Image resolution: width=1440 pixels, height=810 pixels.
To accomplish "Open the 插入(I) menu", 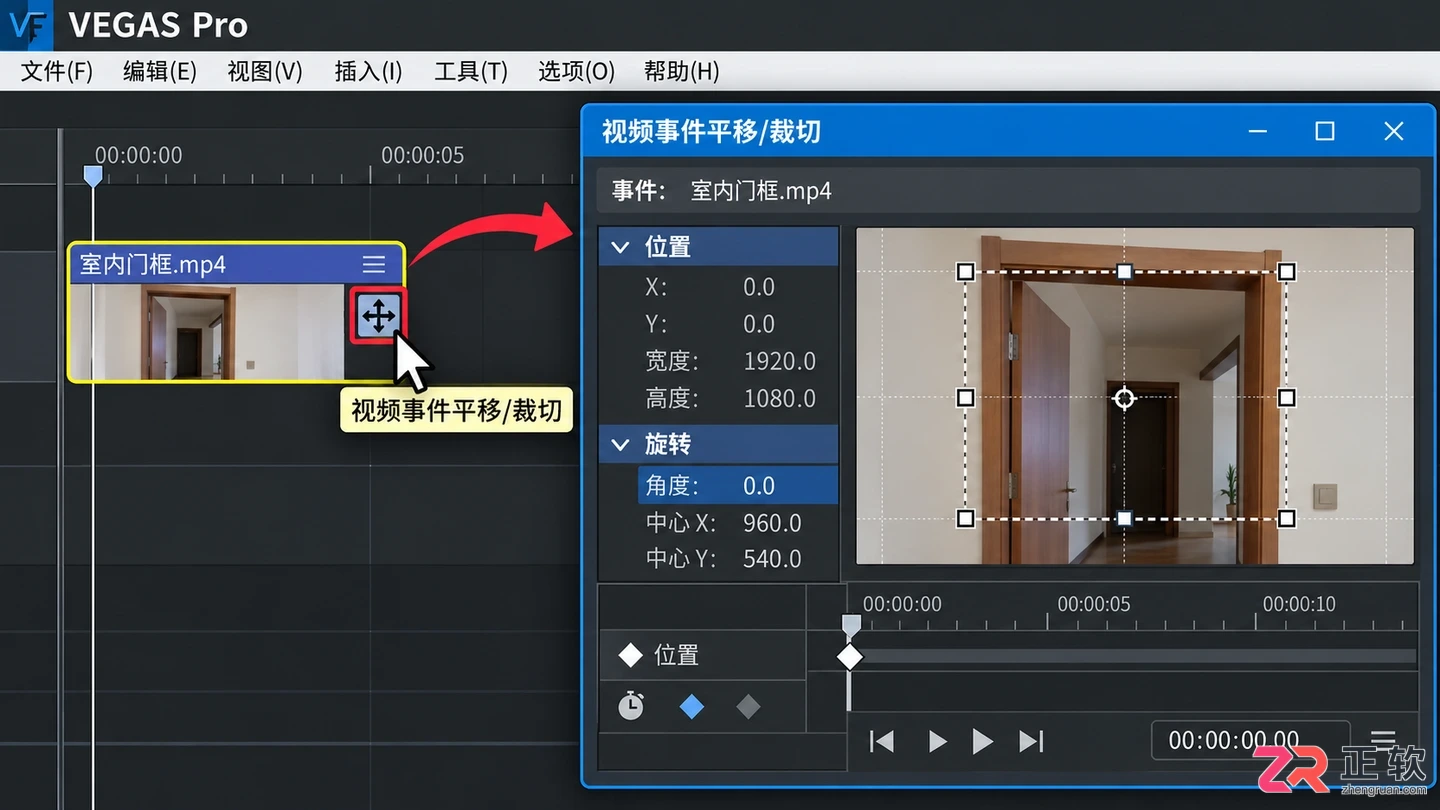I will (368, 71).
